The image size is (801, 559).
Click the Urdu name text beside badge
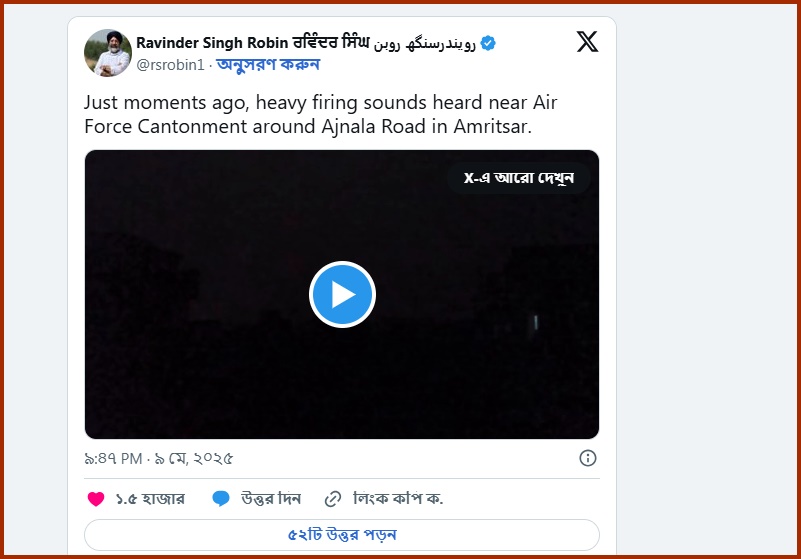425,44
